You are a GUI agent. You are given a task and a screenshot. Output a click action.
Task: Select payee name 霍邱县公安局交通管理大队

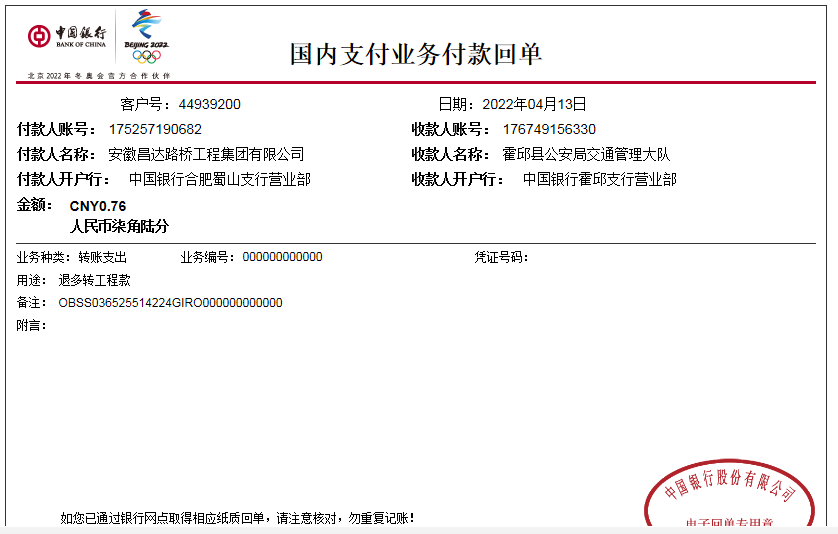[x=586, y=154]
